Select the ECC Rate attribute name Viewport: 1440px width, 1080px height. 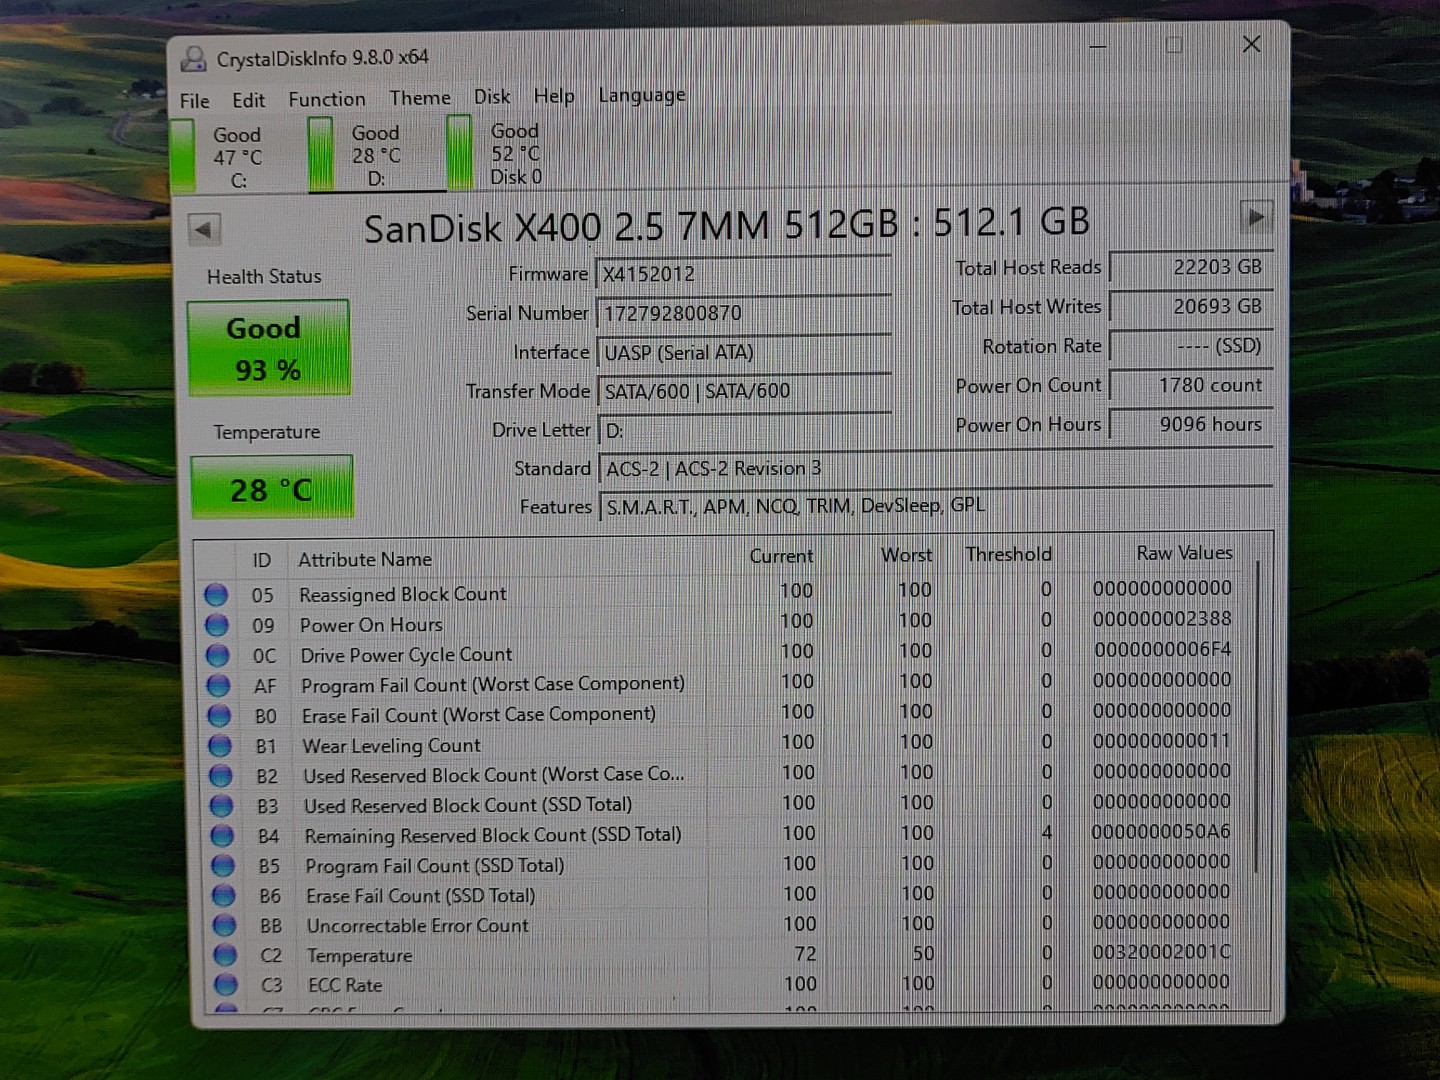345,985
